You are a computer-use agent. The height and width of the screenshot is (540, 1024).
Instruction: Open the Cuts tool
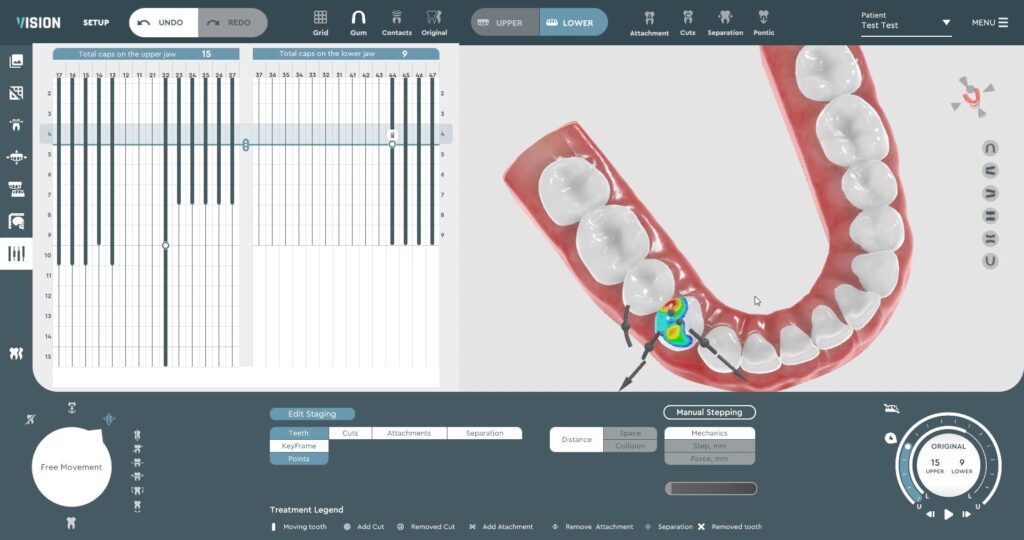click(x=687, y=22)
